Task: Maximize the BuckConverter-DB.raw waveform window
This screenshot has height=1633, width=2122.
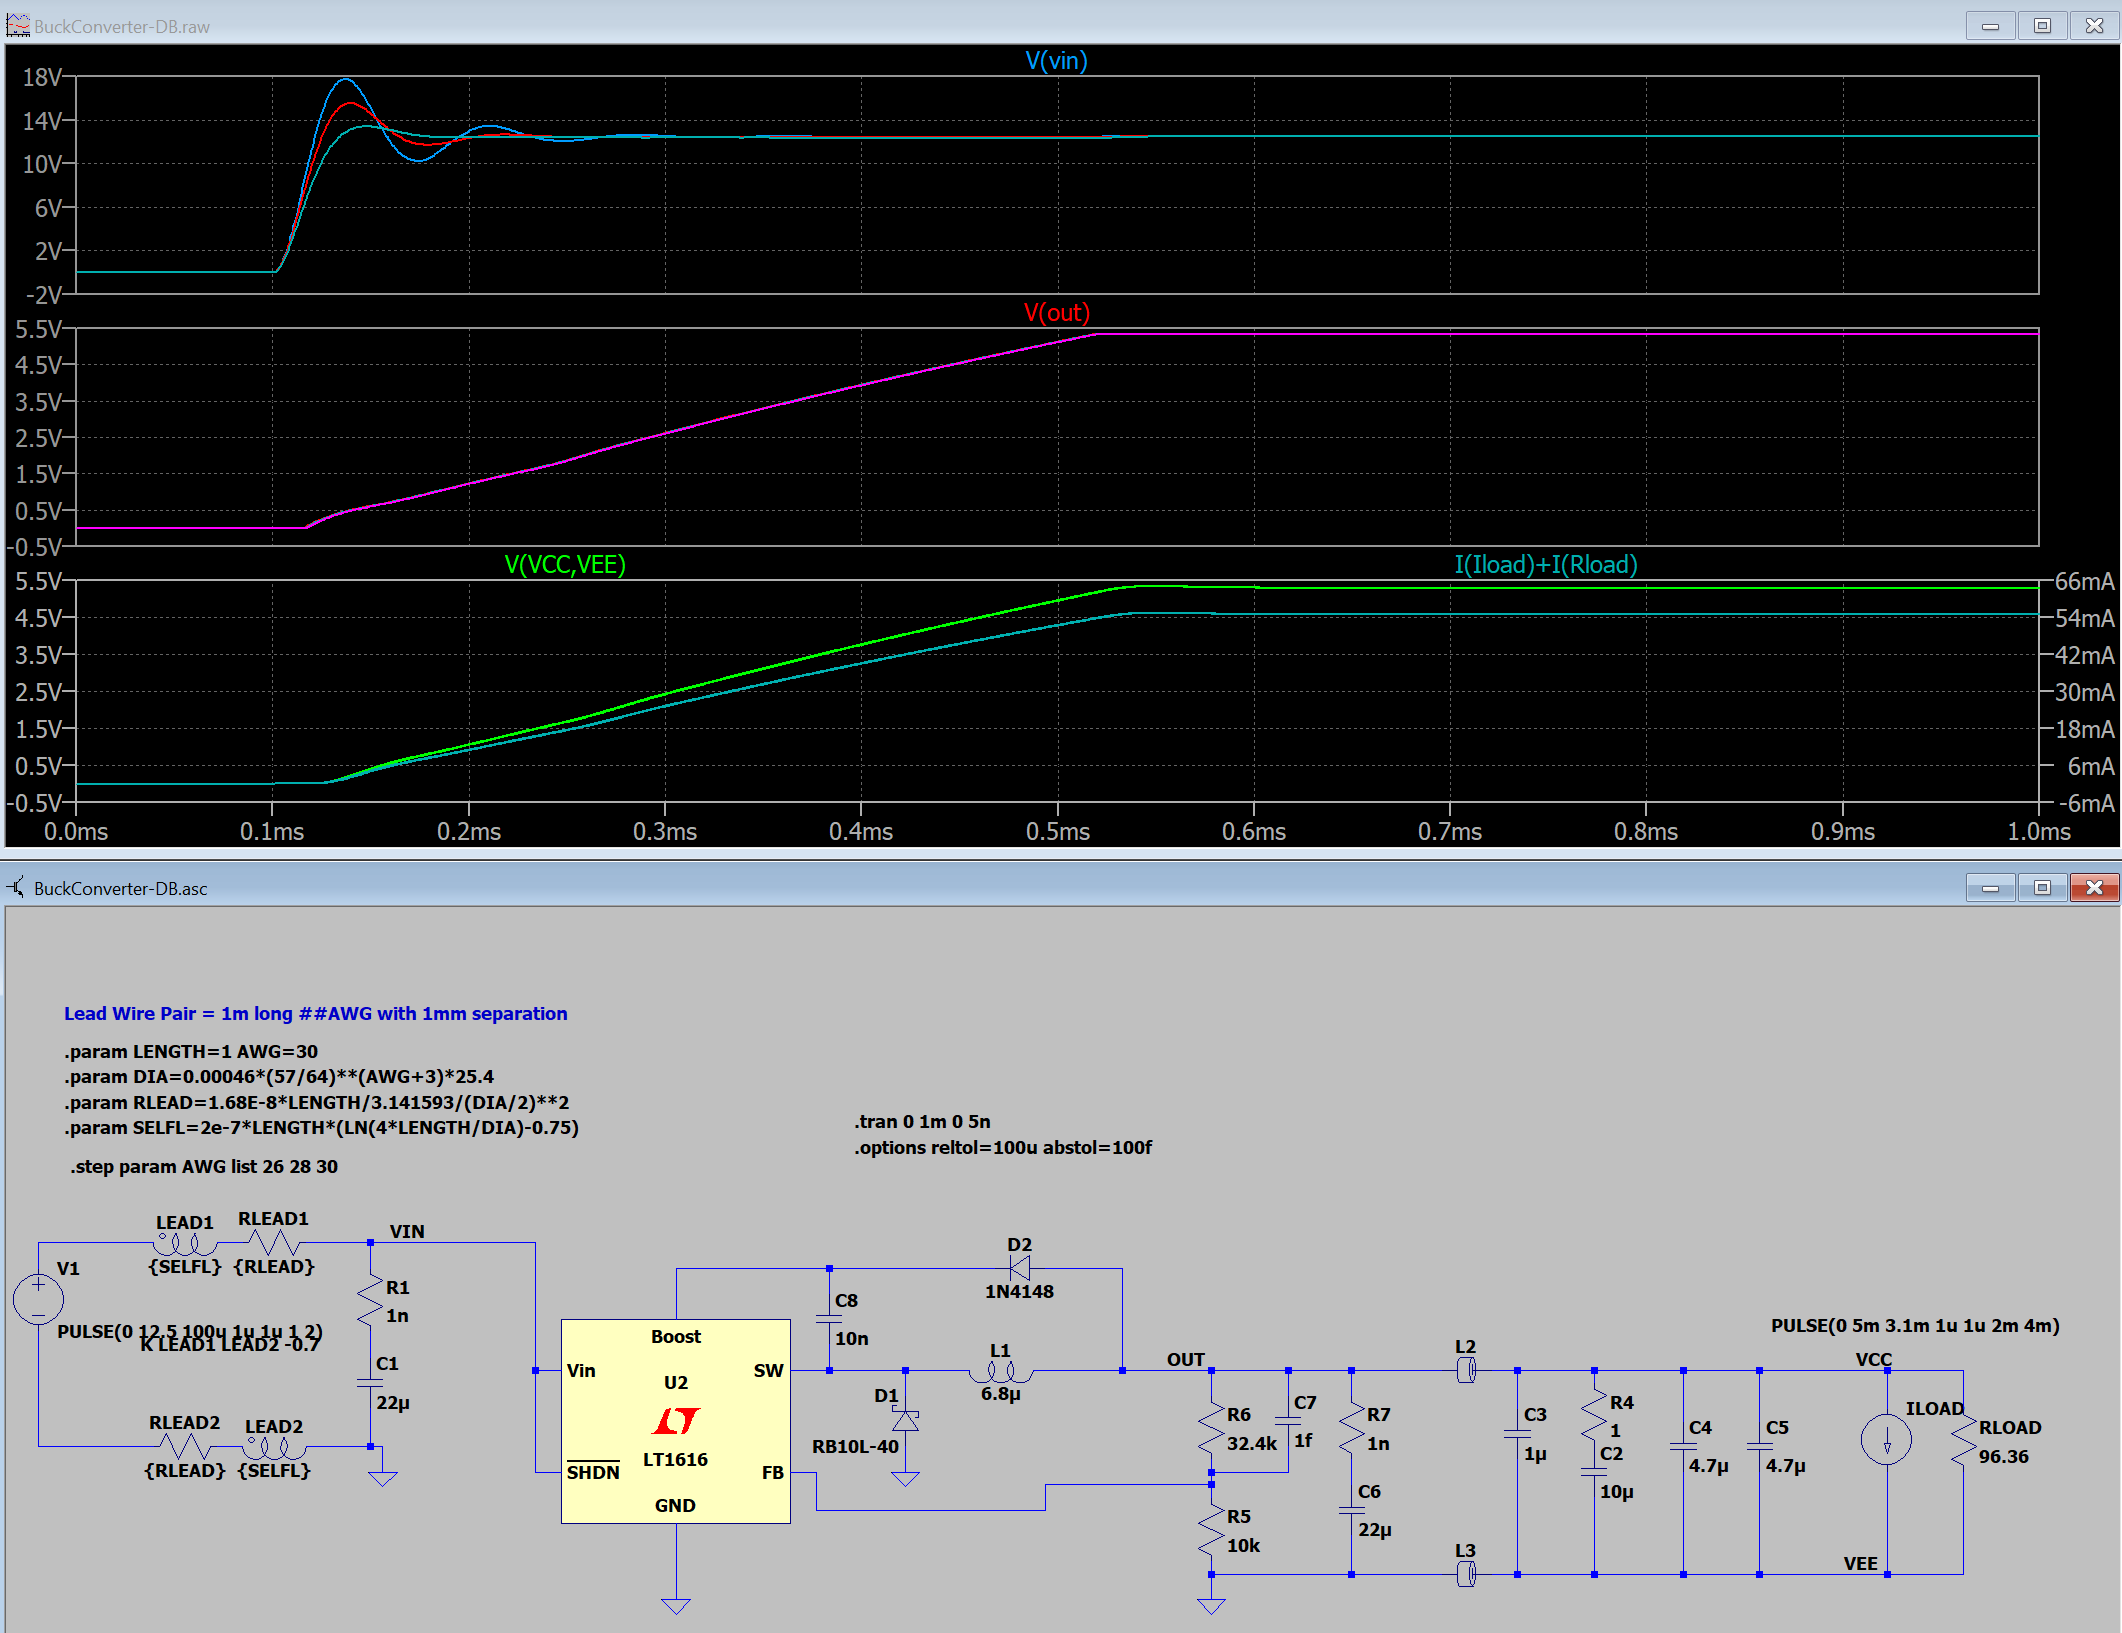Action: coord(2042,26)
